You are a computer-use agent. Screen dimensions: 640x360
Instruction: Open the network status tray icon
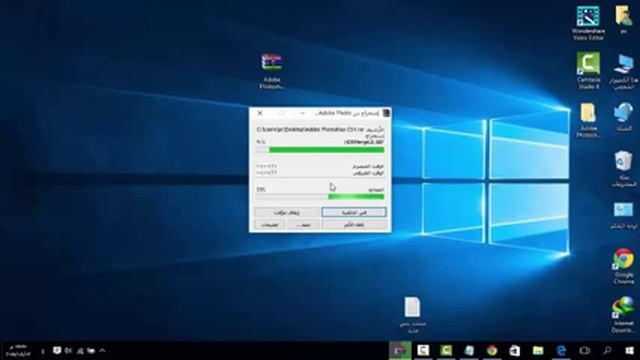tap(80, 351)
